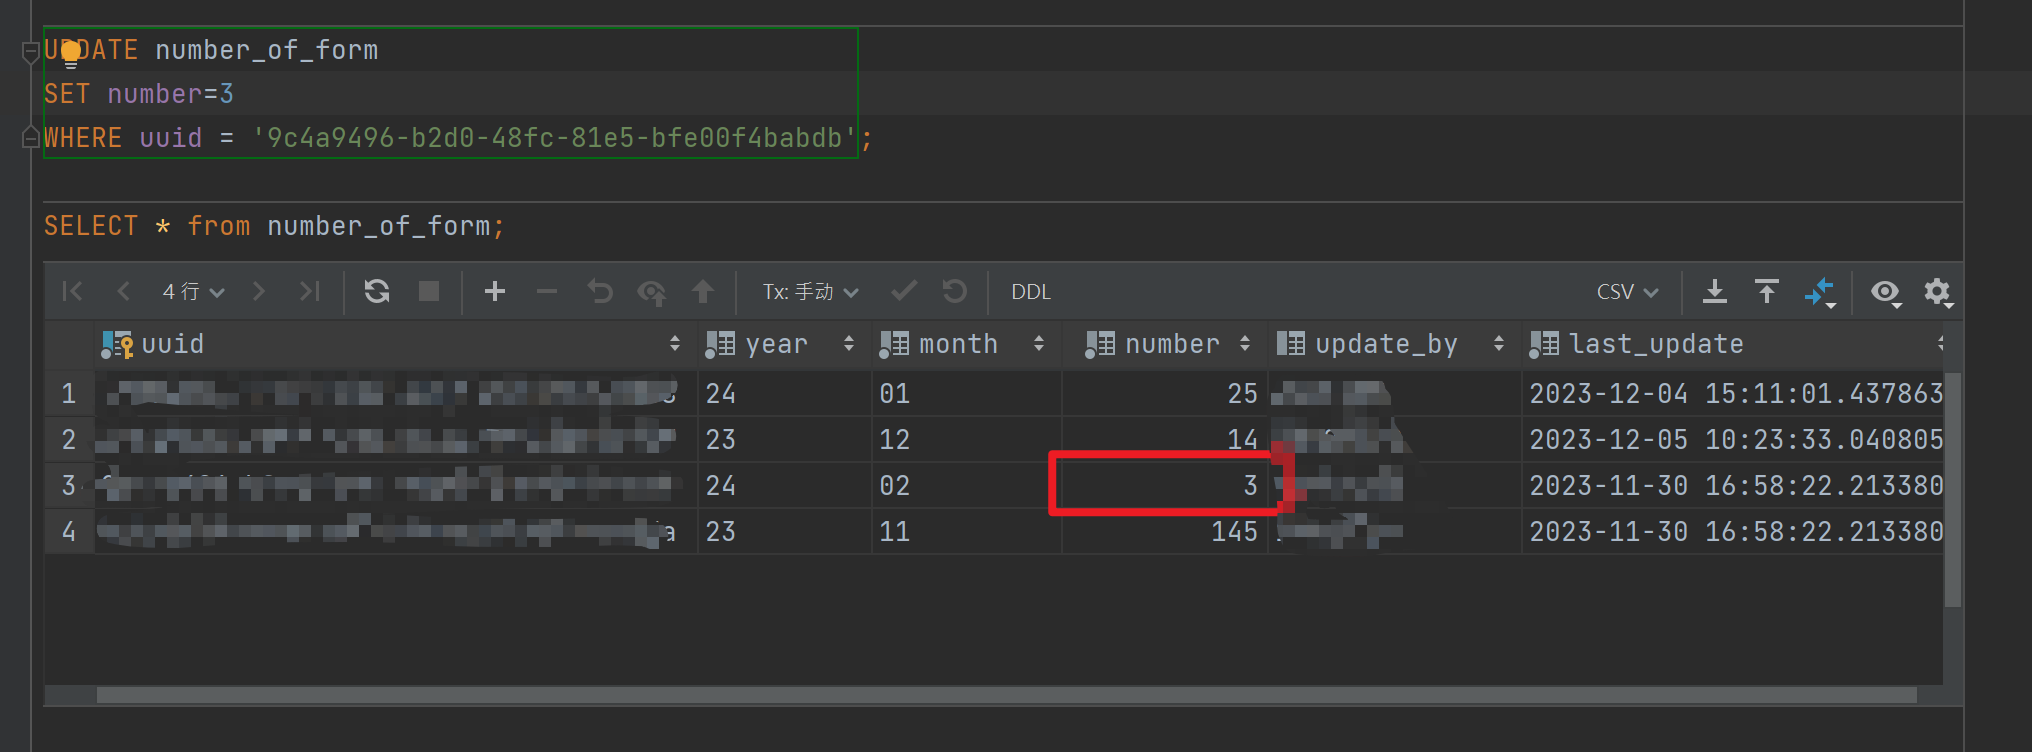
Task: Open the DDL view
Action: 1028,291
